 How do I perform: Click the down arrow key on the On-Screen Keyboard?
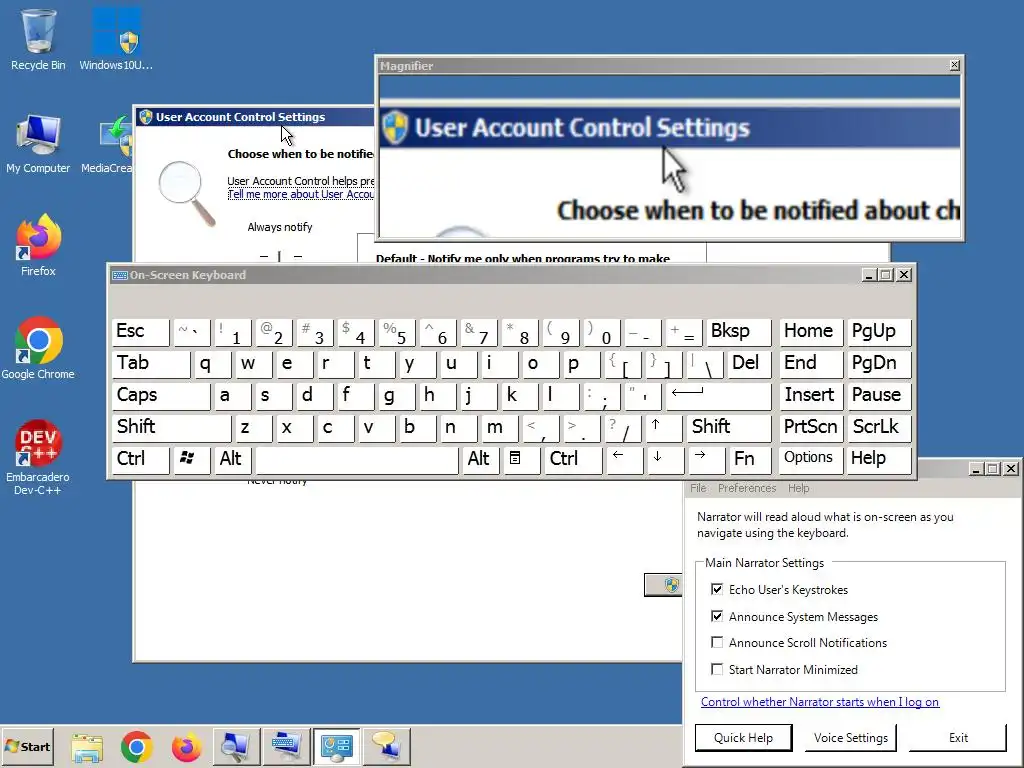(665, 459)
